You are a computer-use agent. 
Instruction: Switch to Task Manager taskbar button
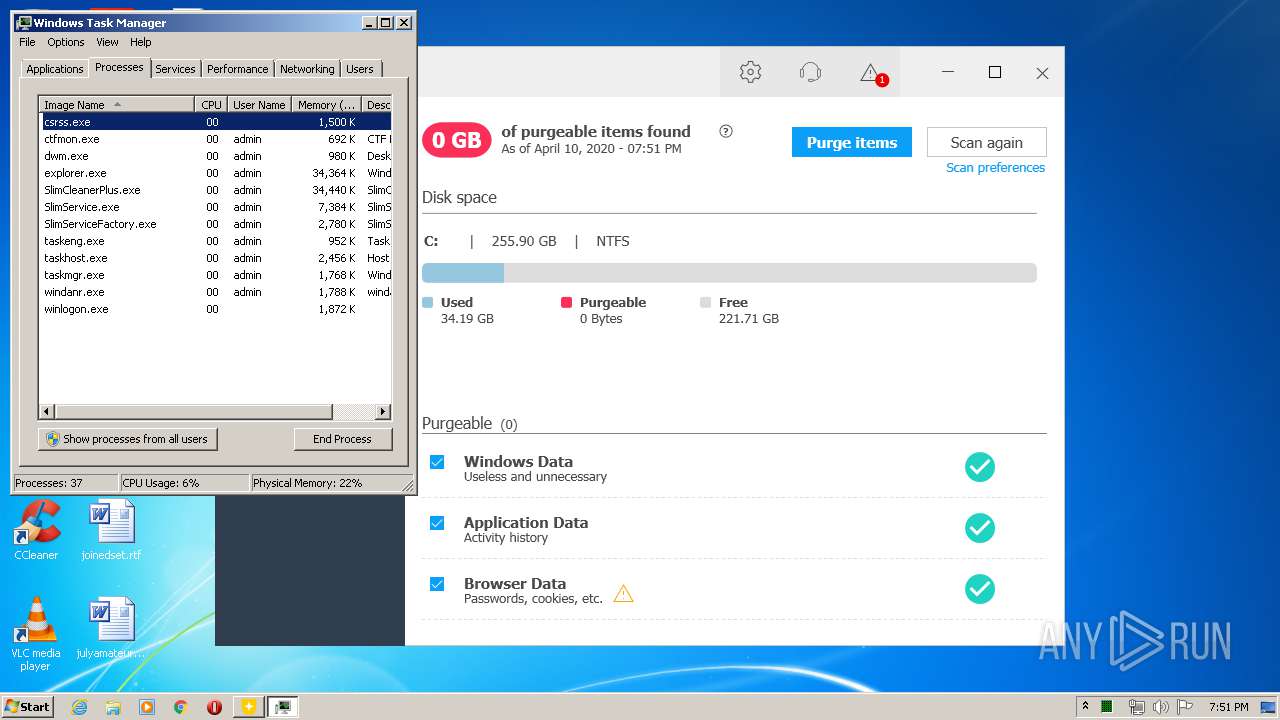pyautogui.click(x=283, y=707)
